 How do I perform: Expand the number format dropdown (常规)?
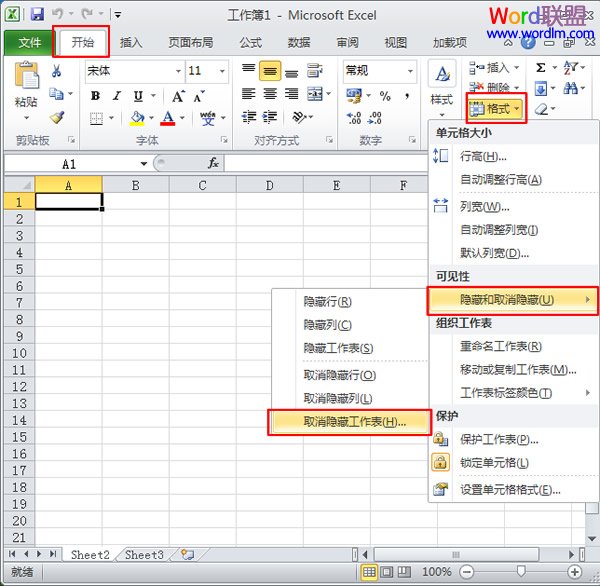[379, 71]
